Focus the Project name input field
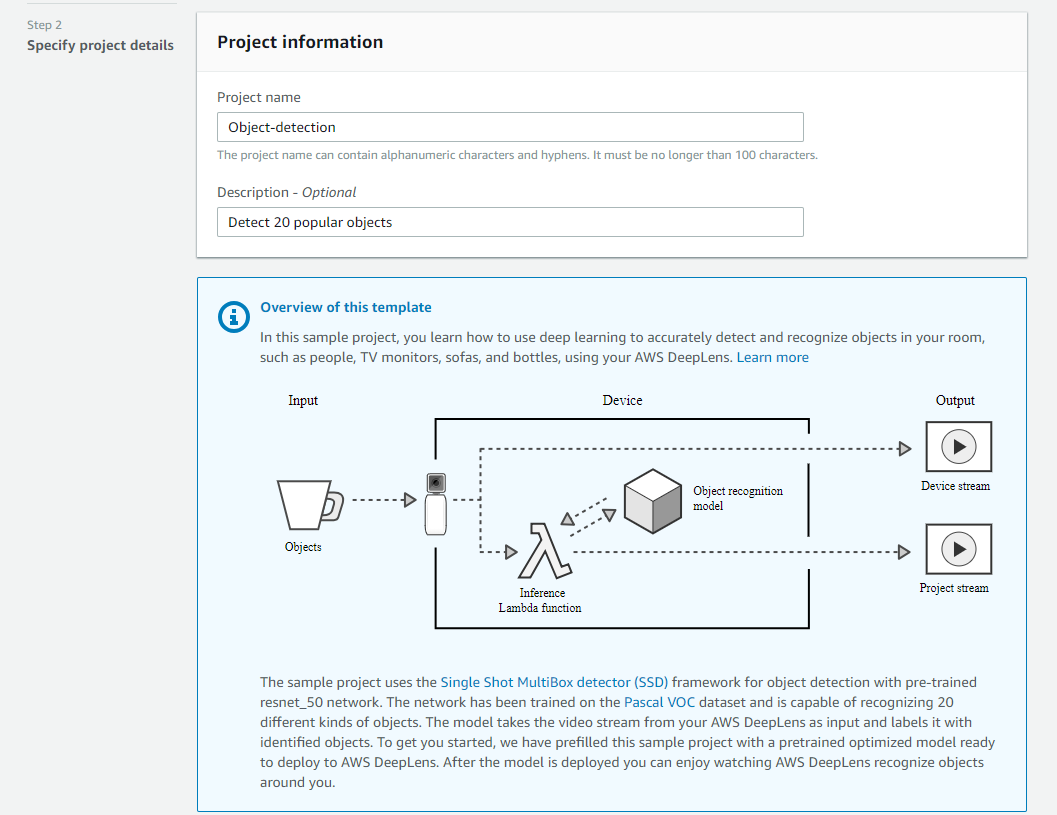The width and height of the screenshot is (1057, 815). click(x=510, y=127)
